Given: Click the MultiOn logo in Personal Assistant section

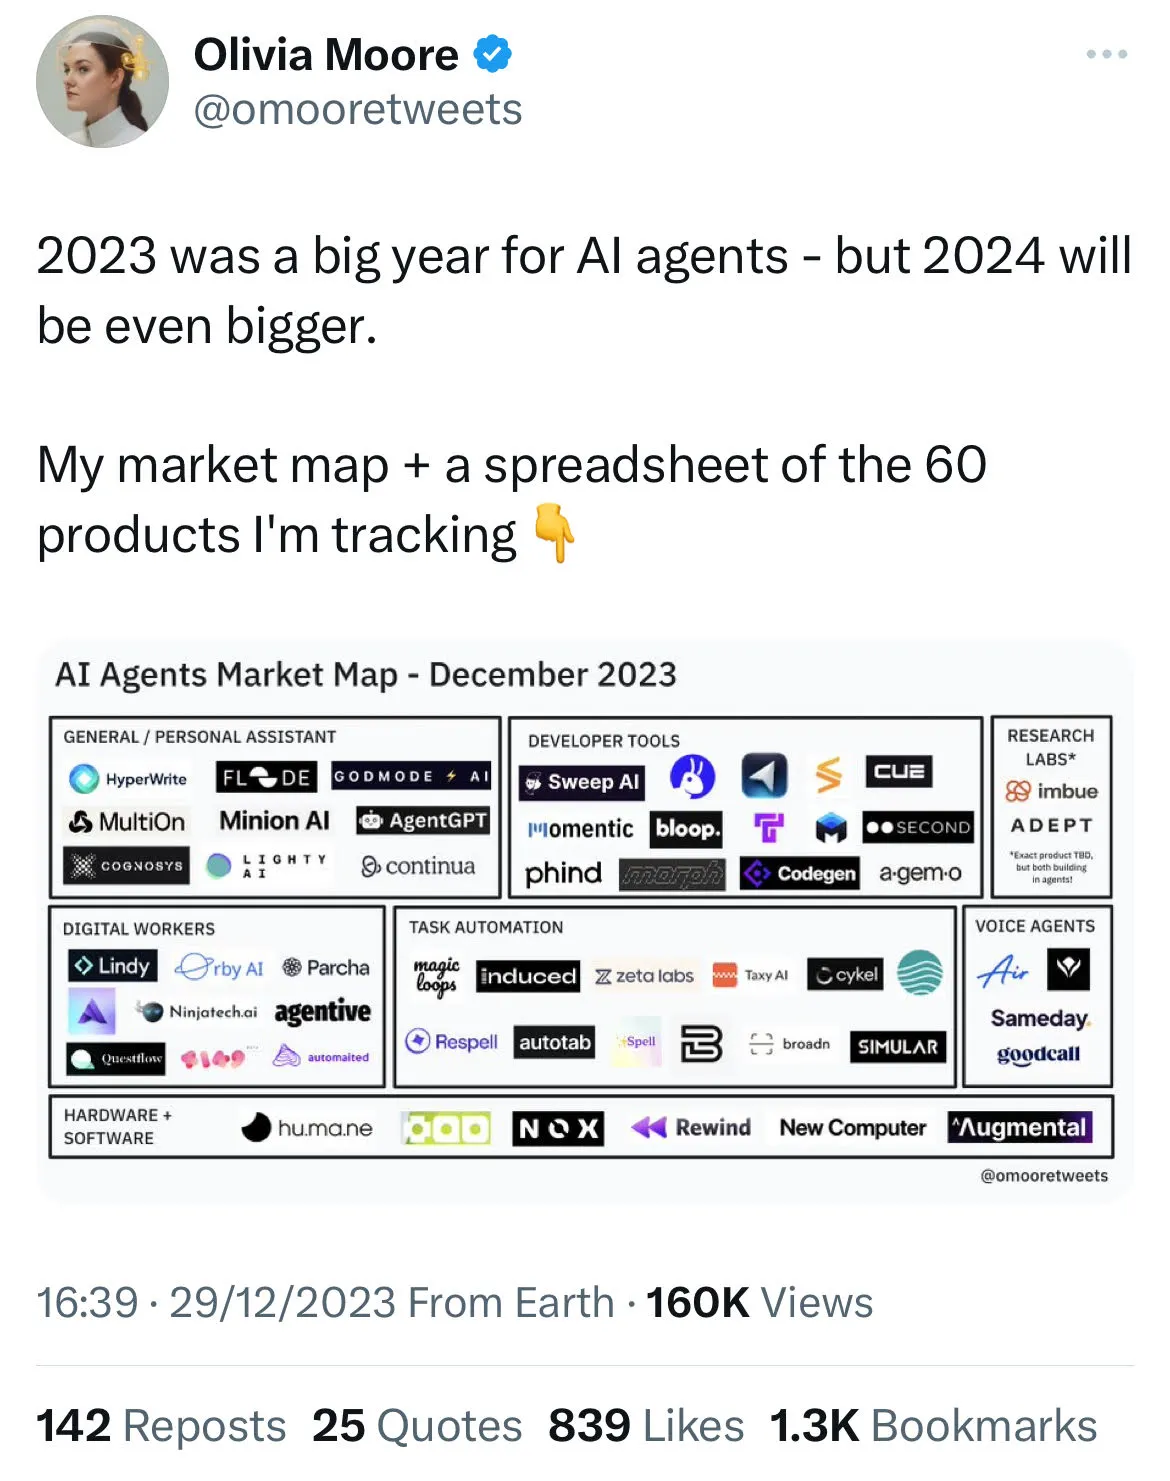Looking at the screenshot, I should coord(127,822).
